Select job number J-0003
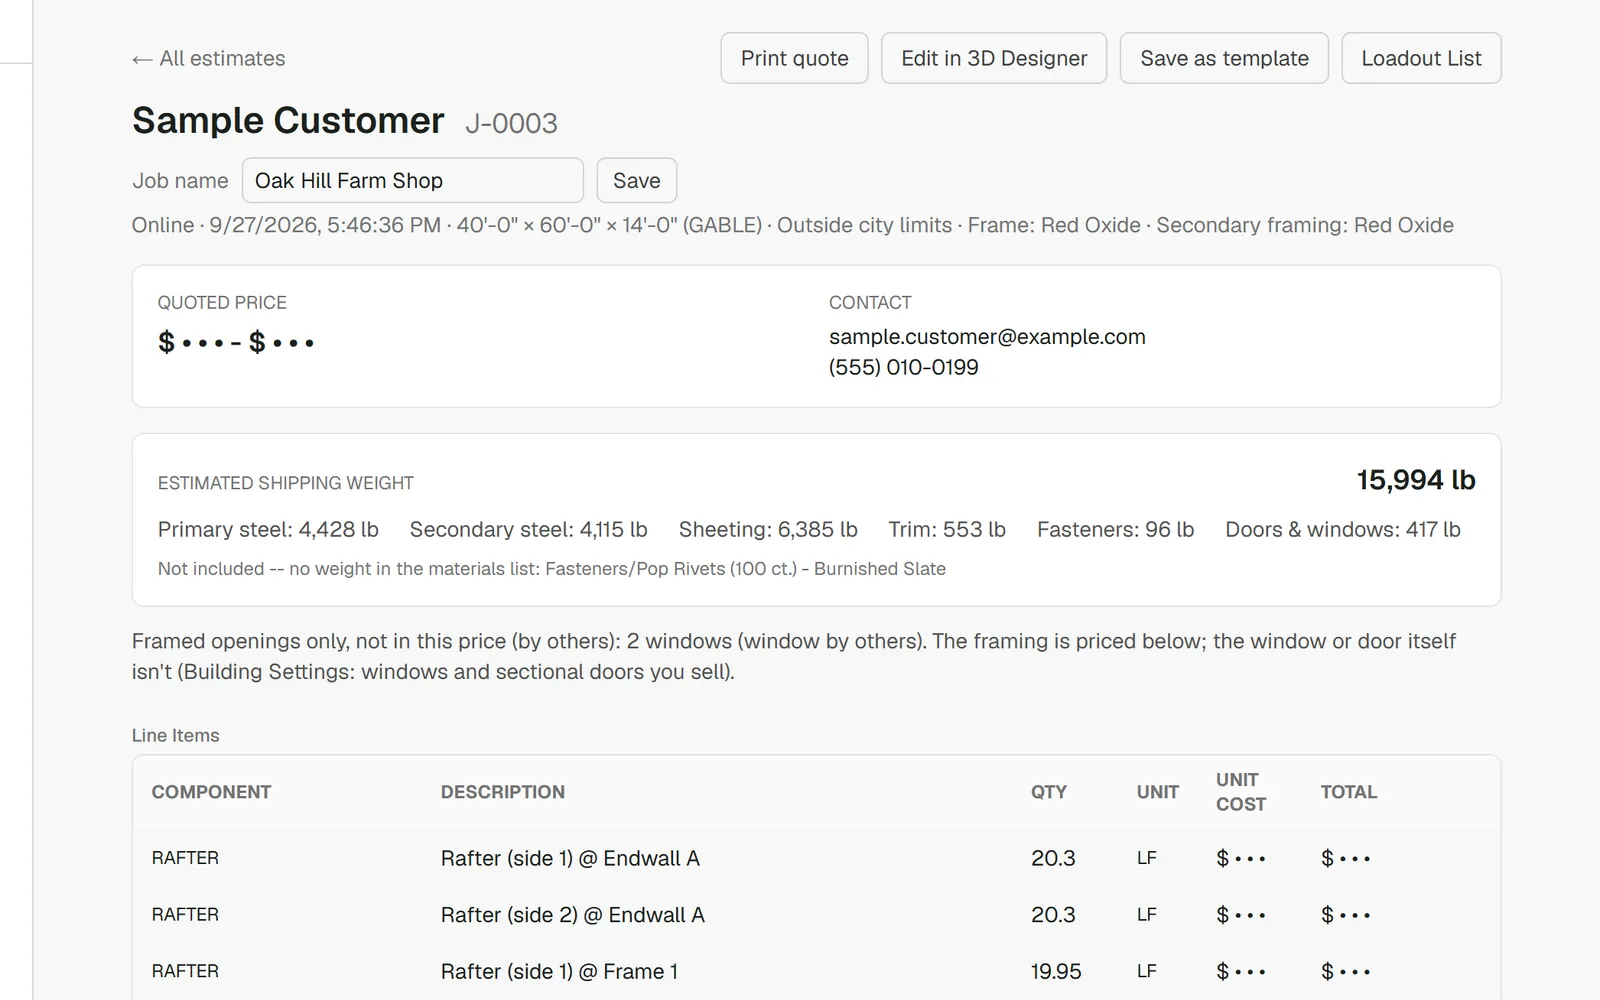The image size is (1600, 1000). pos(511,124)
